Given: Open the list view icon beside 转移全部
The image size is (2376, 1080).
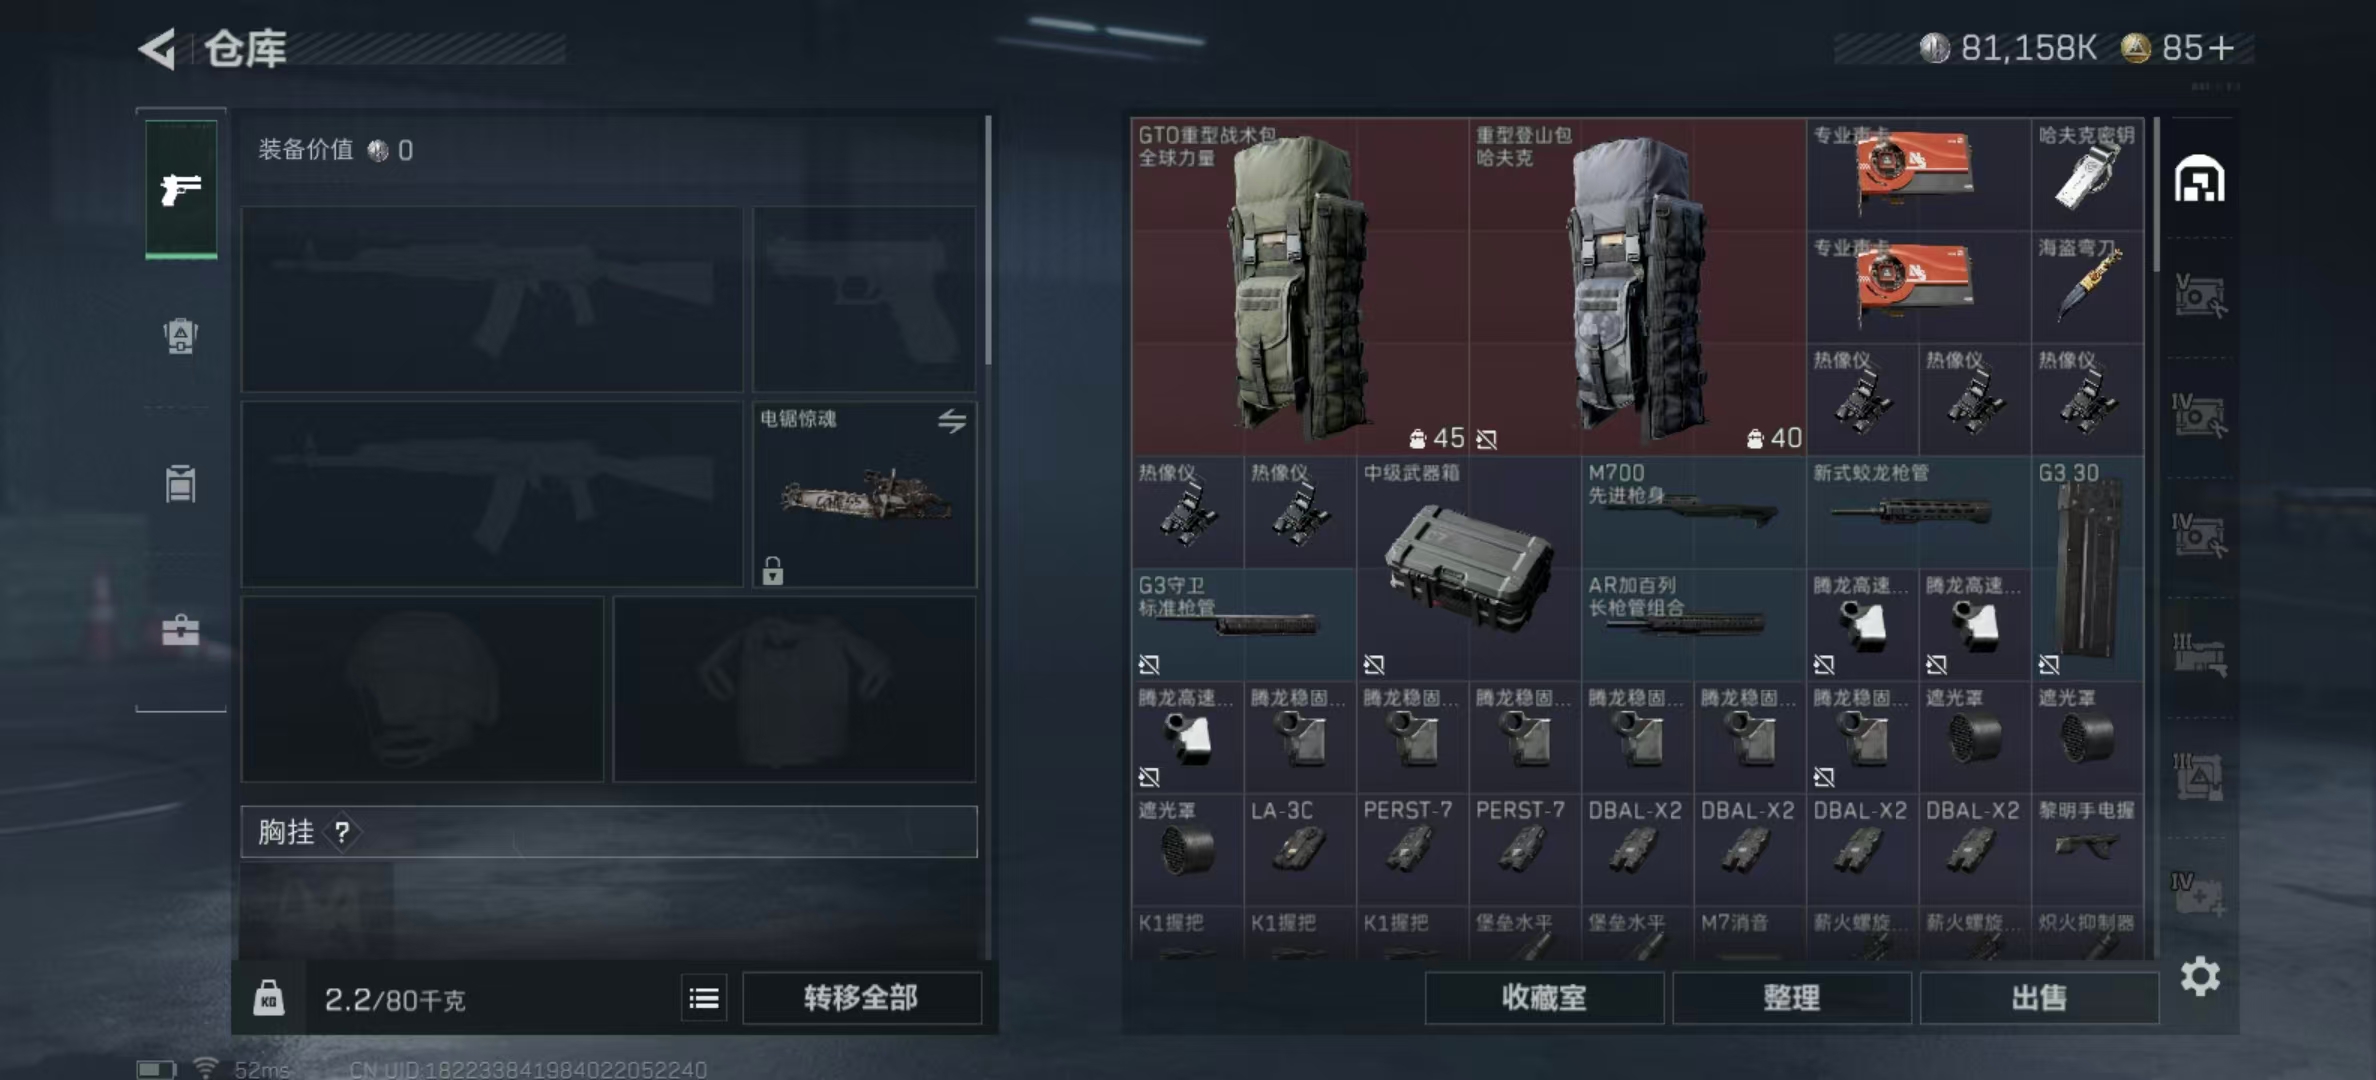Looking at the screenshot, I should [704, 998].
